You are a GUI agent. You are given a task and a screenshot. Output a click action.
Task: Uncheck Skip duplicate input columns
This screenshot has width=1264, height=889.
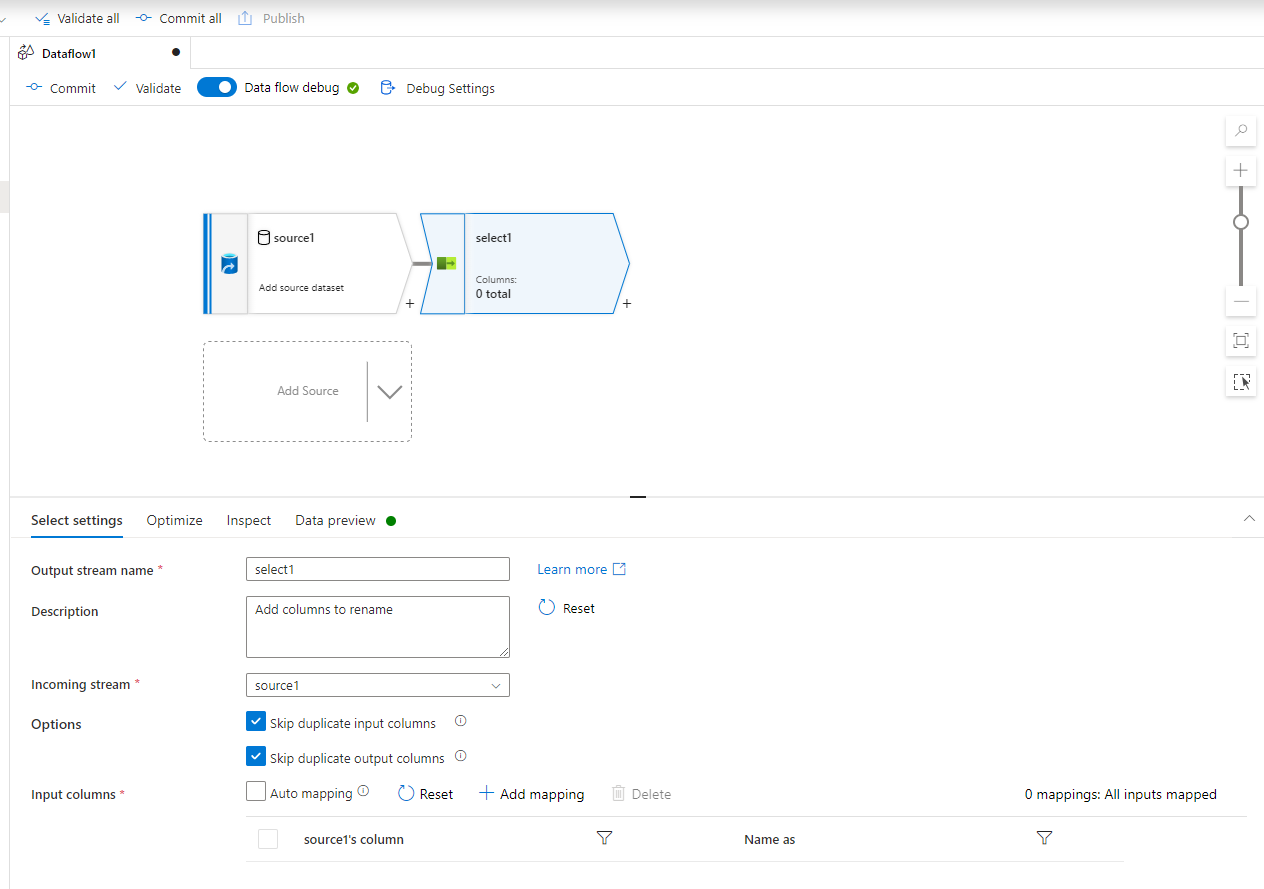pos(256,721)
